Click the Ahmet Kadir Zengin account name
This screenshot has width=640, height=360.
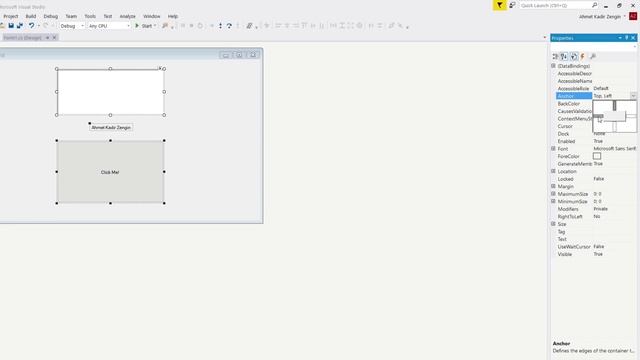click(x=600, y=17)
